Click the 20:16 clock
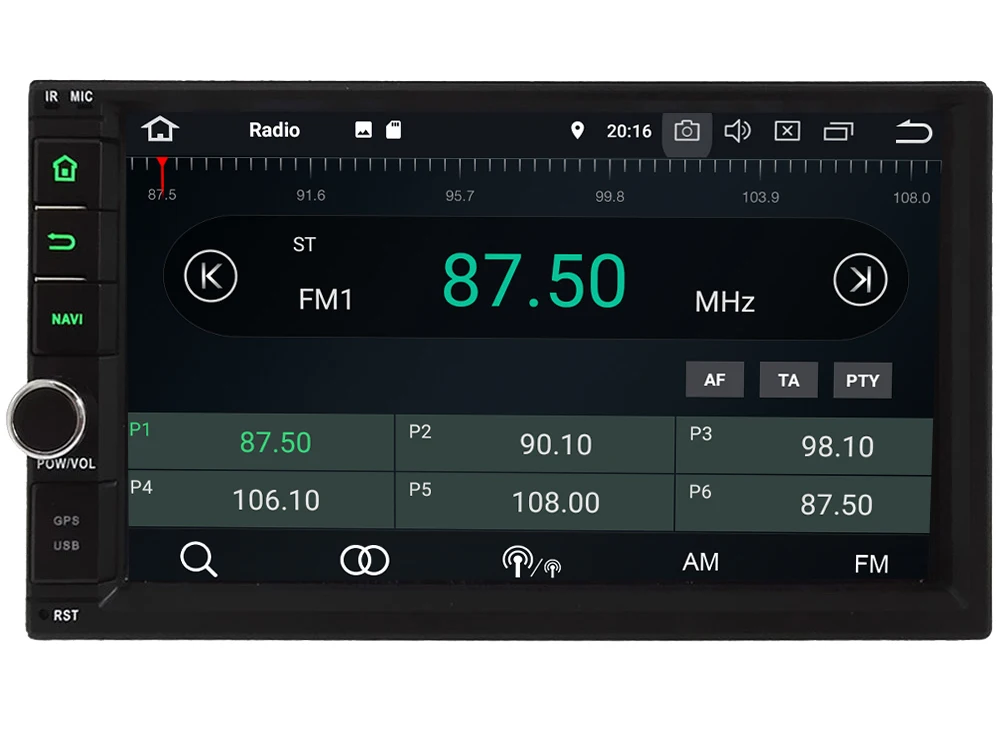 pos(629,131)
